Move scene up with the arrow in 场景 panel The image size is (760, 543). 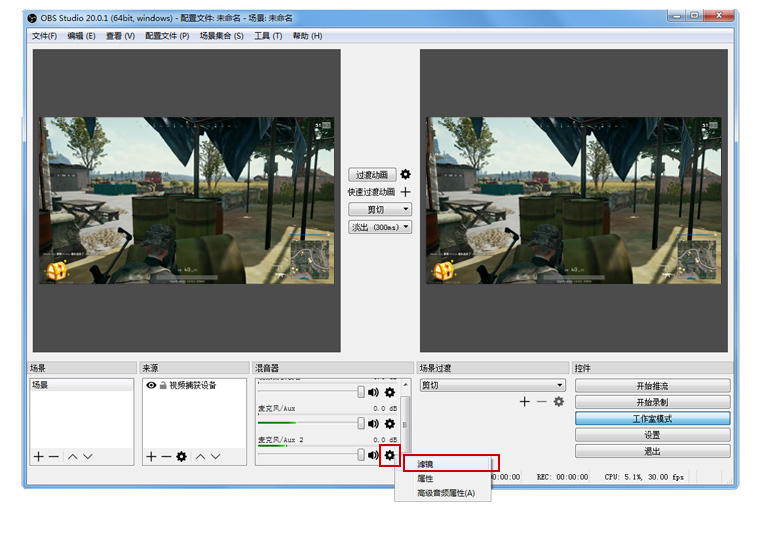pyautogui.click(x=73, y=457)
